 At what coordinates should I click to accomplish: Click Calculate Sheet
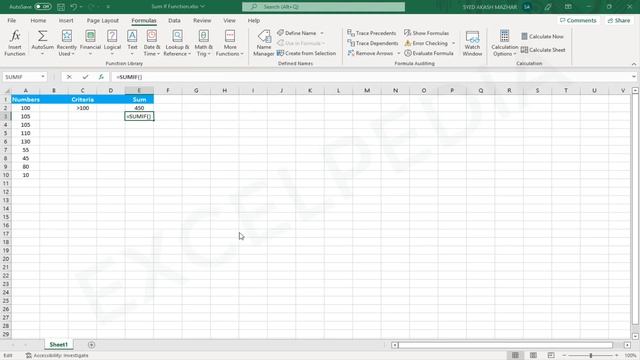point(543,50)
